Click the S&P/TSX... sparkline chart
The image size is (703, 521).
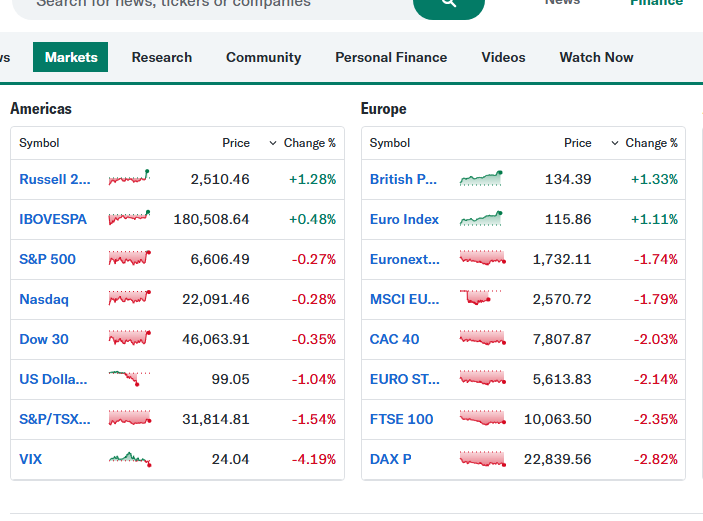pos(130,418)
